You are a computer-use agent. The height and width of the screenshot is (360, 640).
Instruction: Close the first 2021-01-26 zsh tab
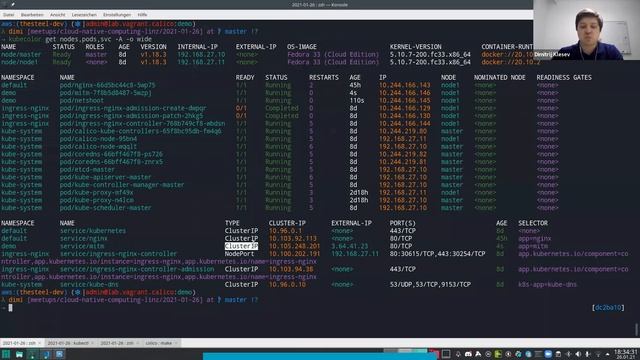point(40,343)
